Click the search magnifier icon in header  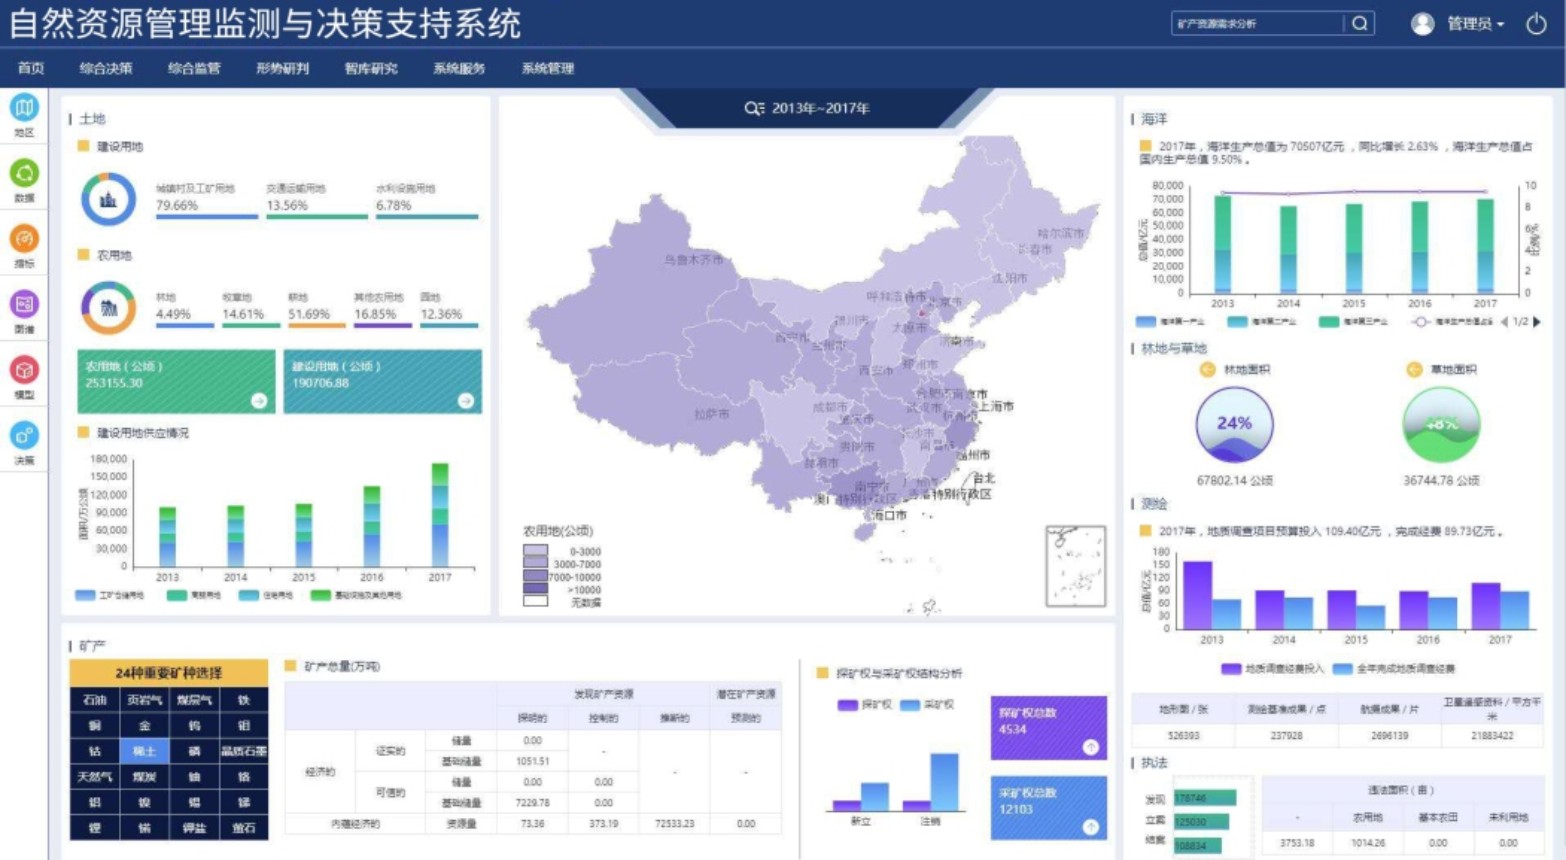click(1359, 23)
